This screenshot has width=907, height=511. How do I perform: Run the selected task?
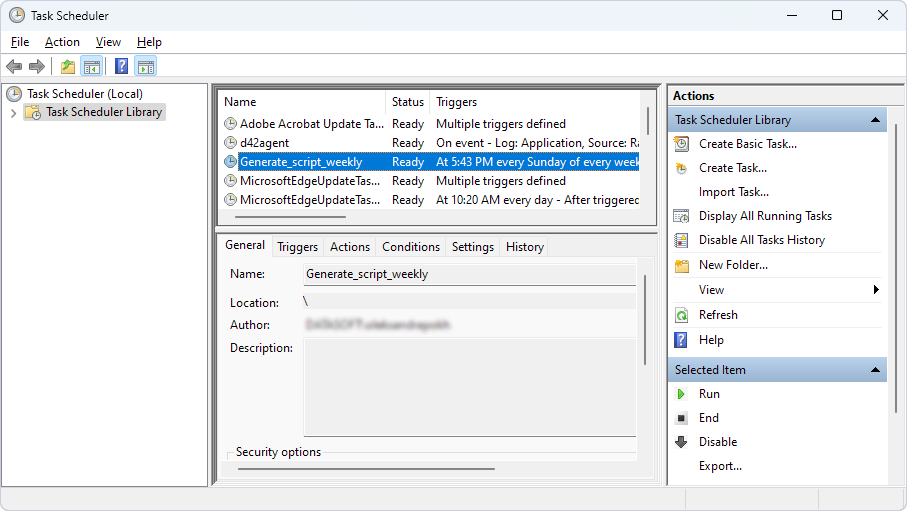click(709, 394)
